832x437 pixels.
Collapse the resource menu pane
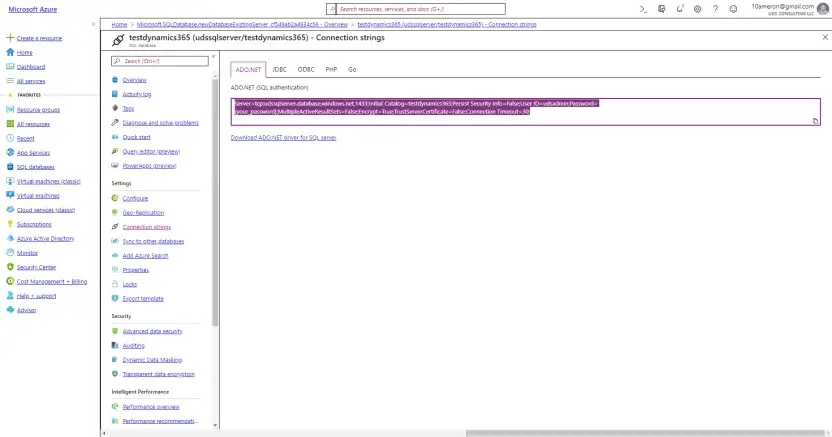tap(213, 56)
